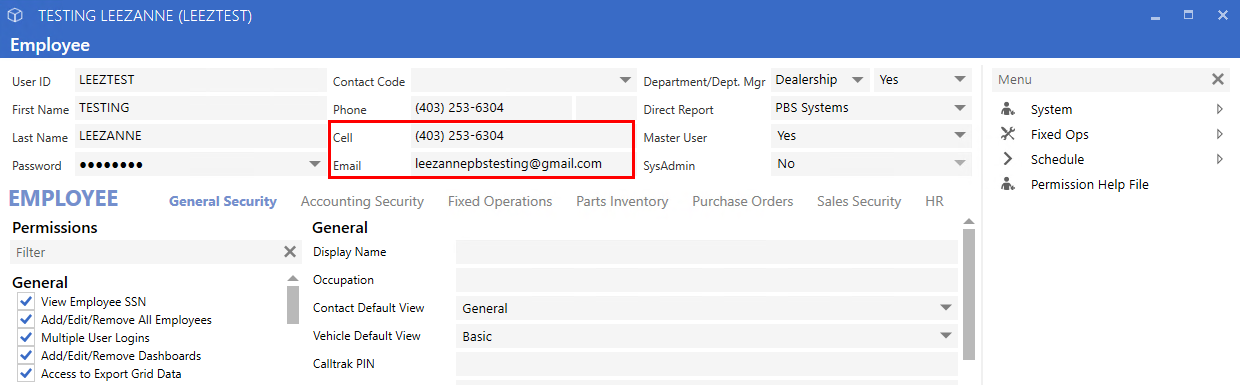The height and width of the screenshot is (385, 1240).
Task: Open the Dept. Mgr Yes dropdown
Action: pyautogui.click(x=960, y=79)
